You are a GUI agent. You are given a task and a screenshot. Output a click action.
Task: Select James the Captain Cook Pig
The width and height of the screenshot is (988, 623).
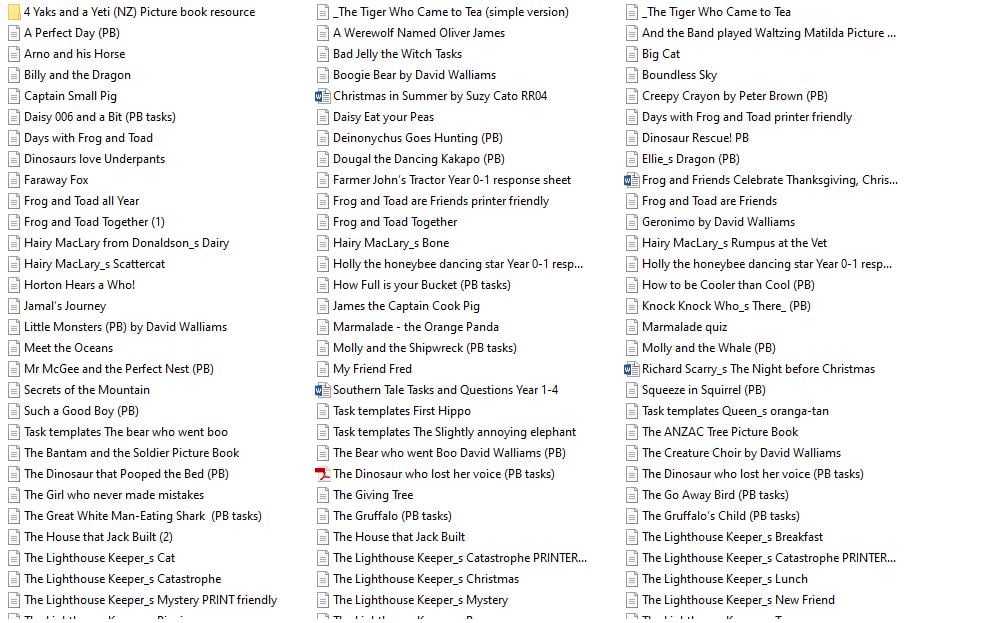[406, 306]
